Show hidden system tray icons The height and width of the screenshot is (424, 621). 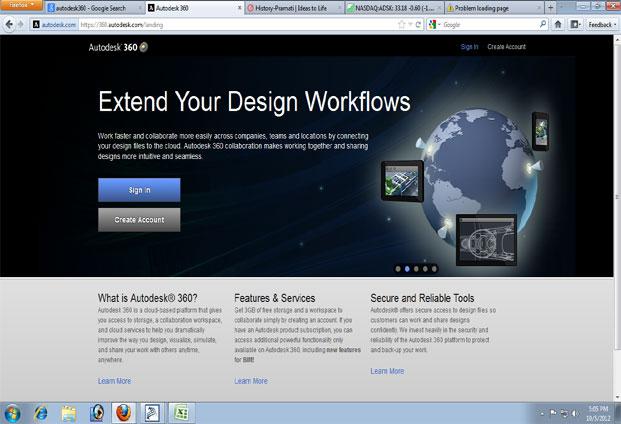tap(543, 413)
